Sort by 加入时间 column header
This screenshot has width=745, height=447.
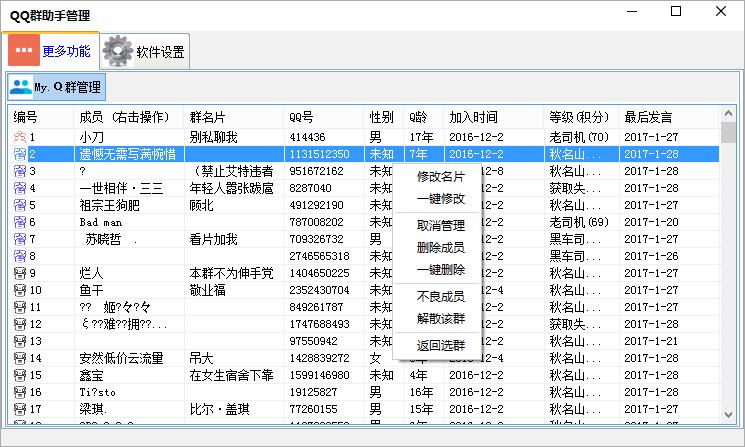pos(494,117)
